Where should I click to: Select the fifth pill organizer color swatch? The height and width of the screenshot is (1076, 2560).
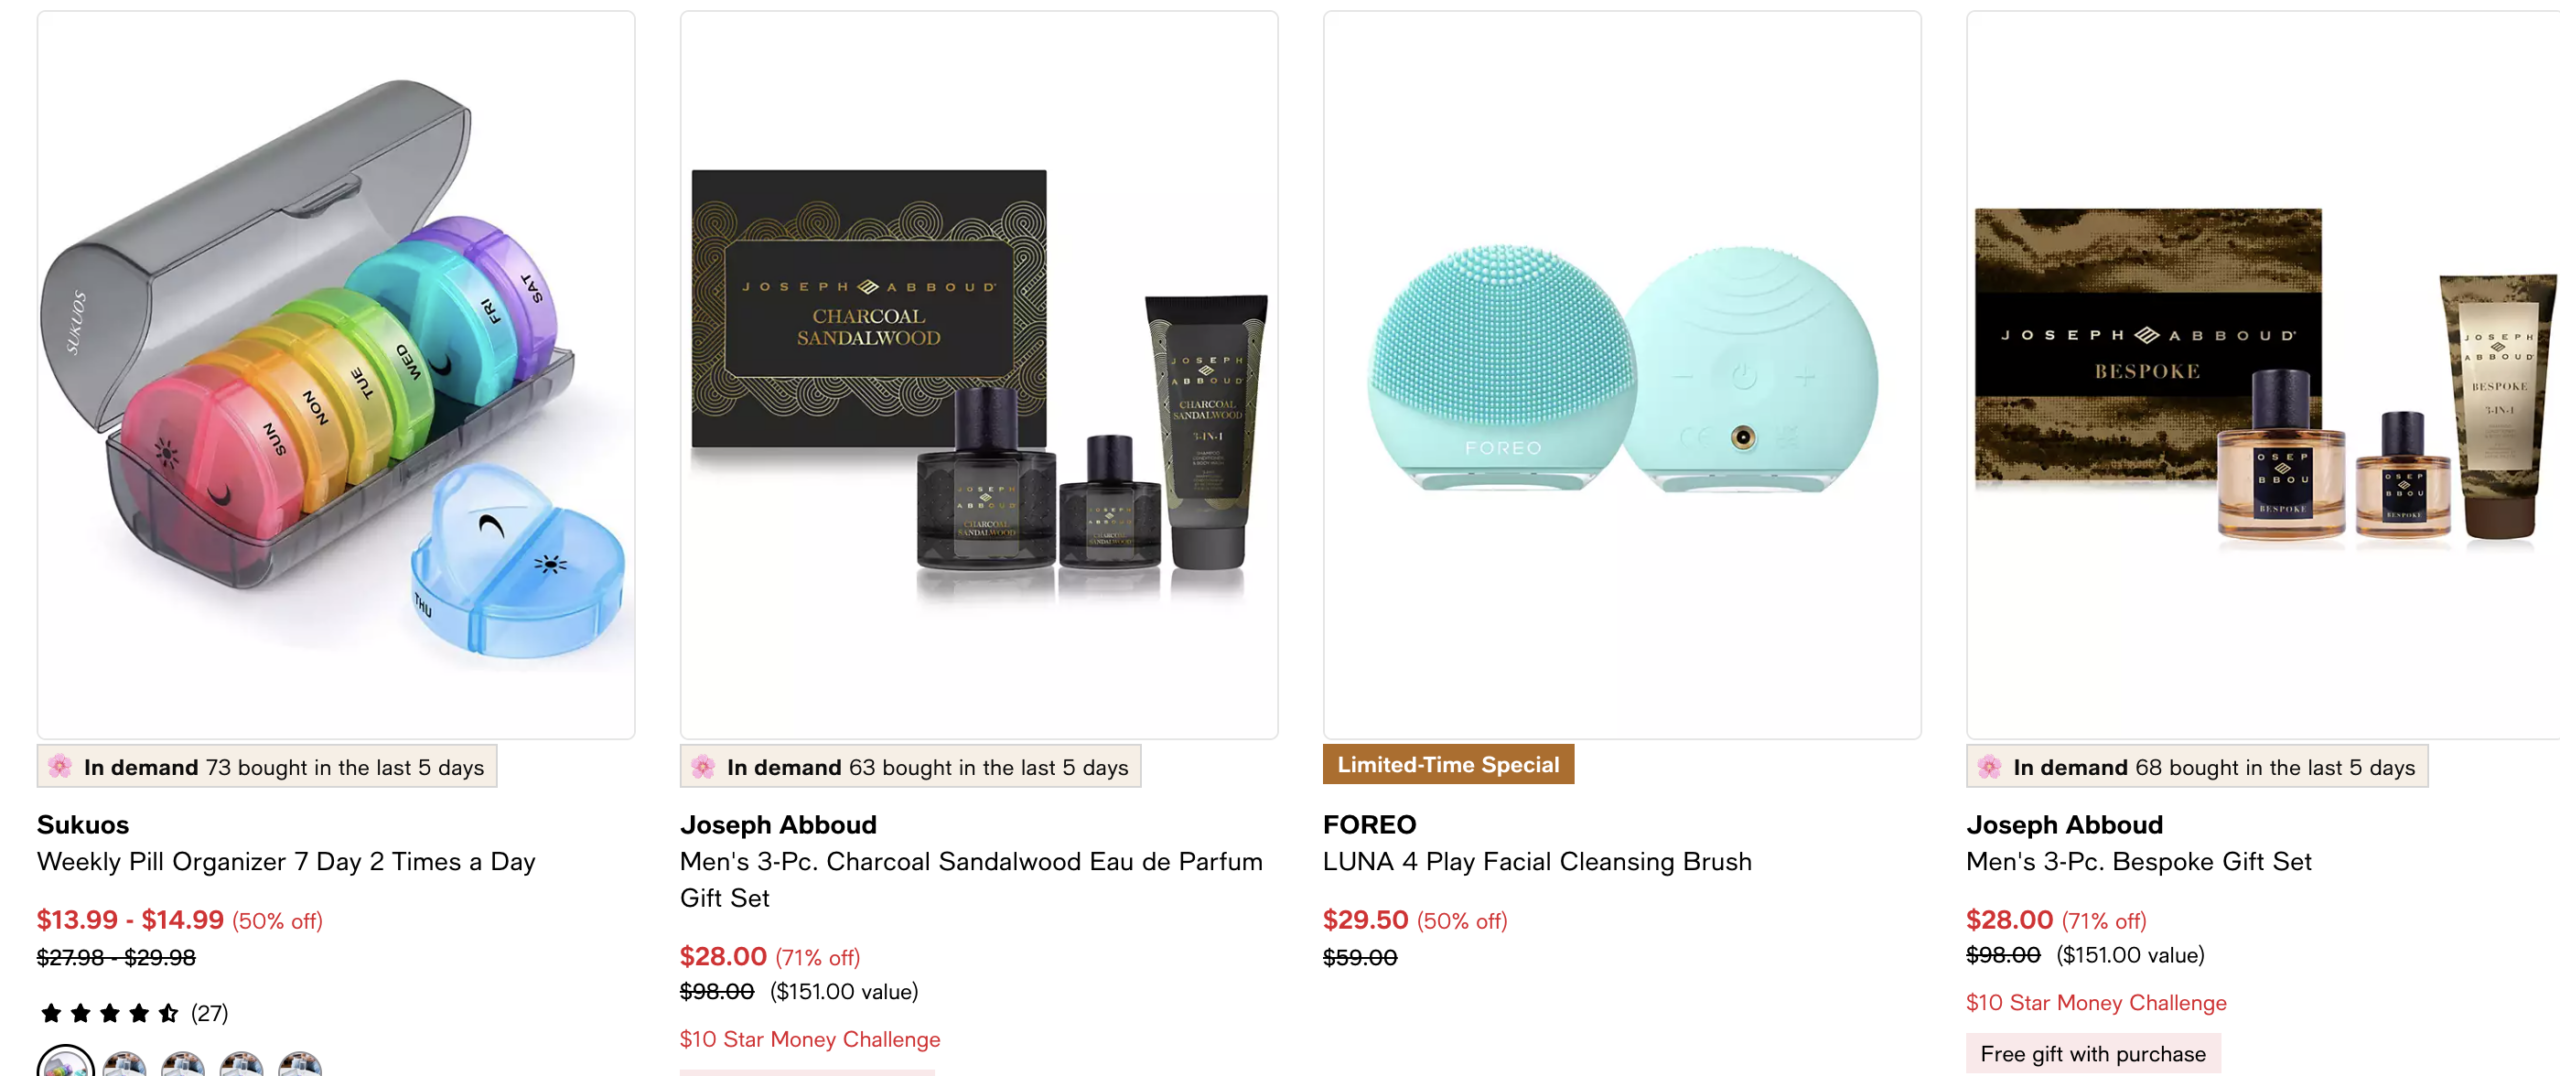[300, 1064]
